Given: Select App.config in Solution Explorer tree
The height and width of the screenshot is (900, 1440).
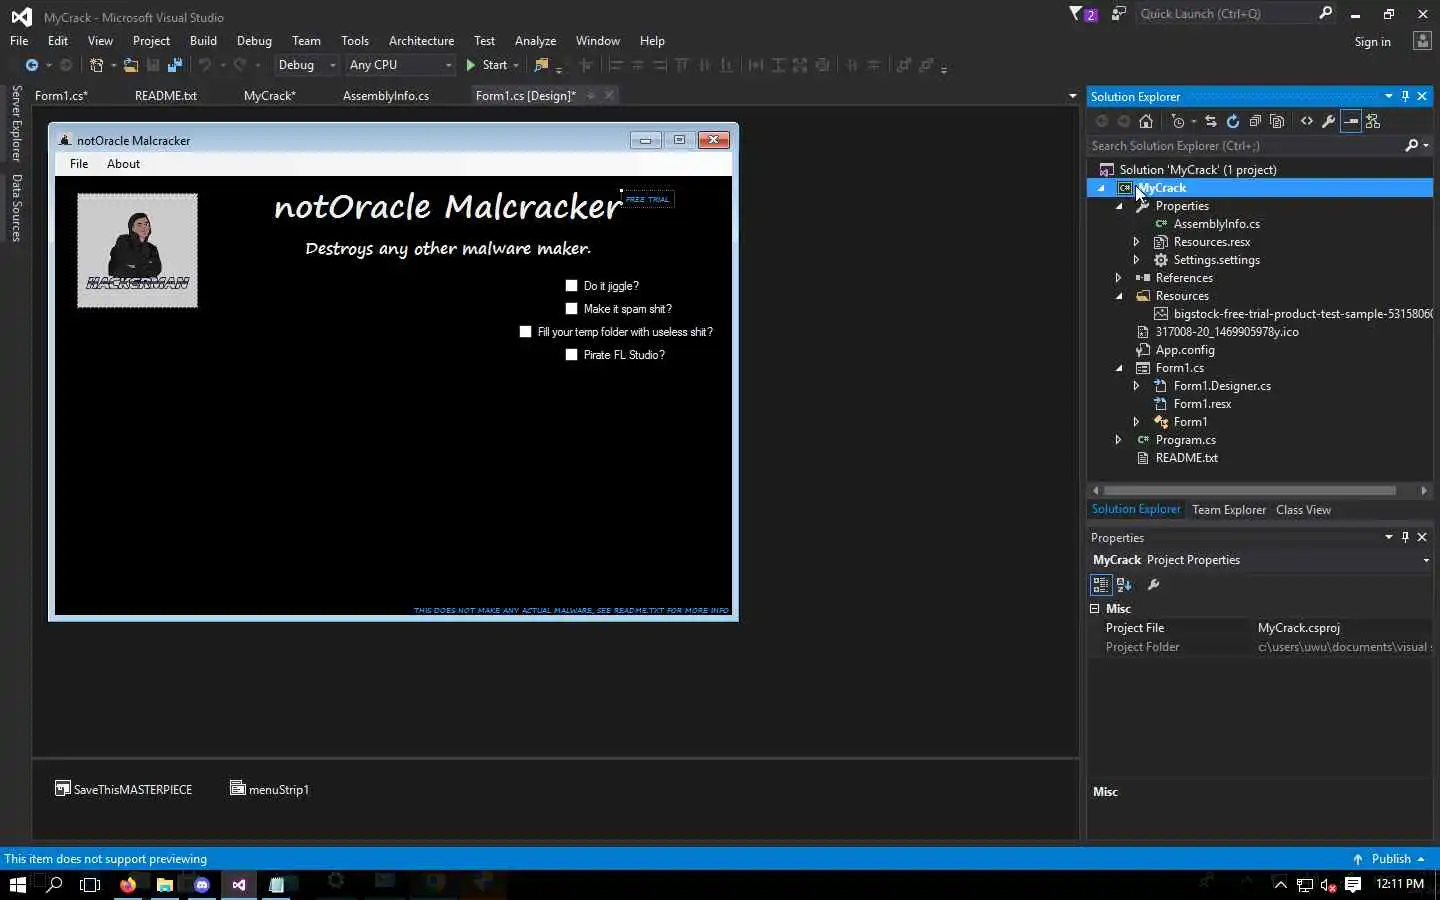Looking at the screenshot, I should pyautogui.click(x=1185, y=350).
